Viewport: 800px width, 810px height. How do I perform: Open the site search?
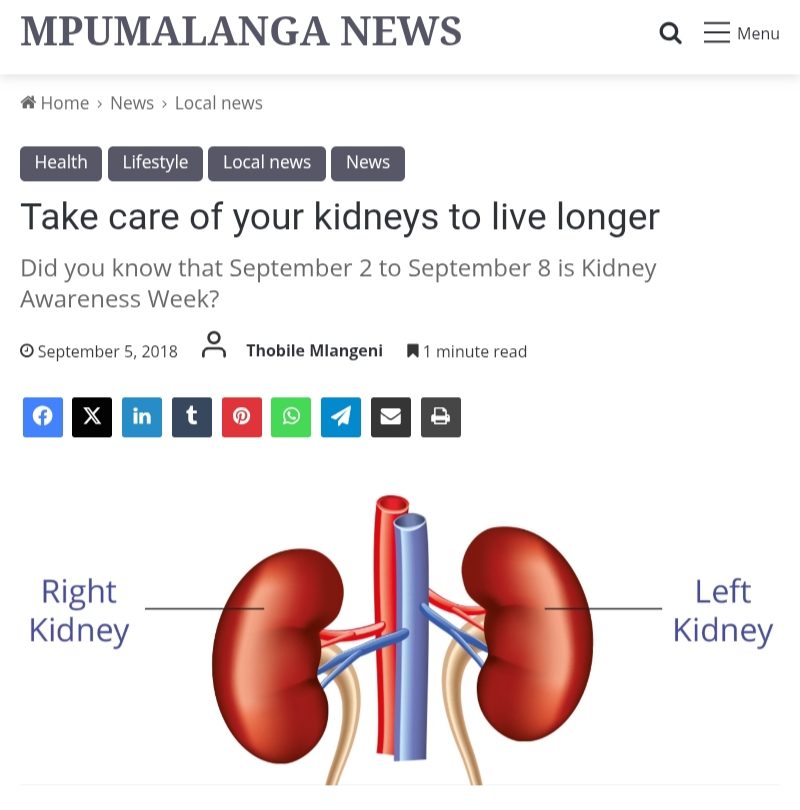click(x=670, y=33)
